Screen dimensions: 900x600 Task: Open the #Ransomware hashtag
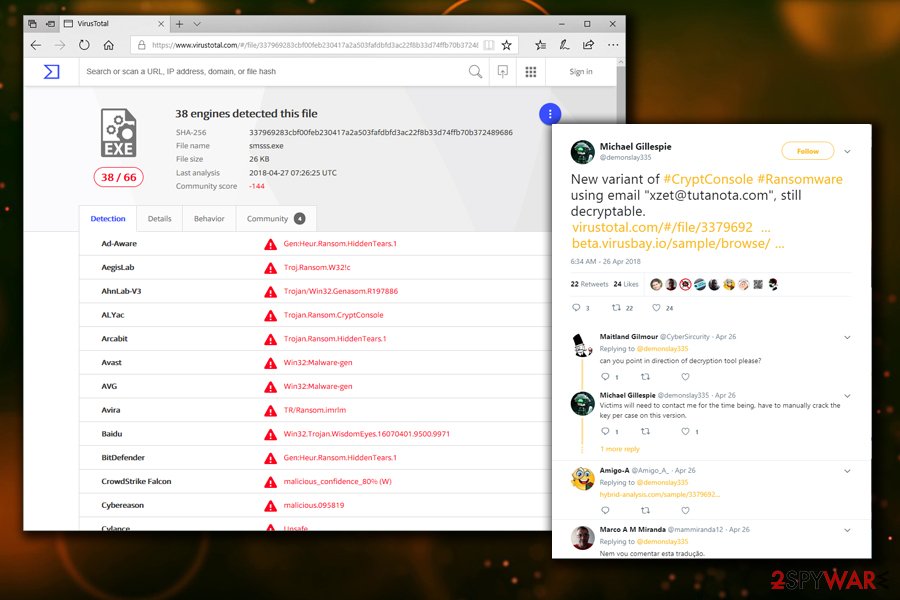point(800,179)
